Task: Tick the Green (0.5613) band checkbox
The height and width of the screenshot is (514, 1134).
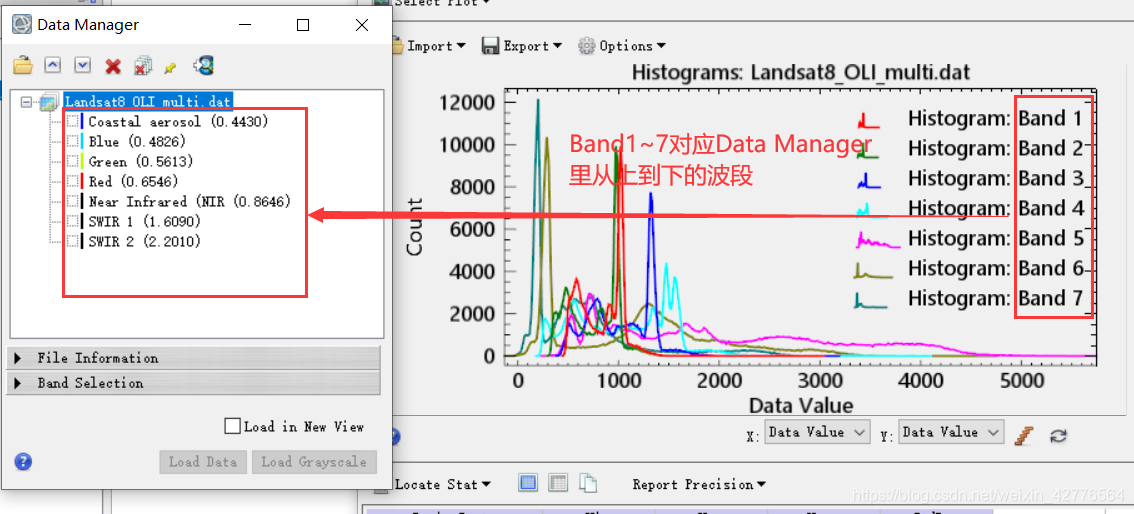Action: coord(72,161)
